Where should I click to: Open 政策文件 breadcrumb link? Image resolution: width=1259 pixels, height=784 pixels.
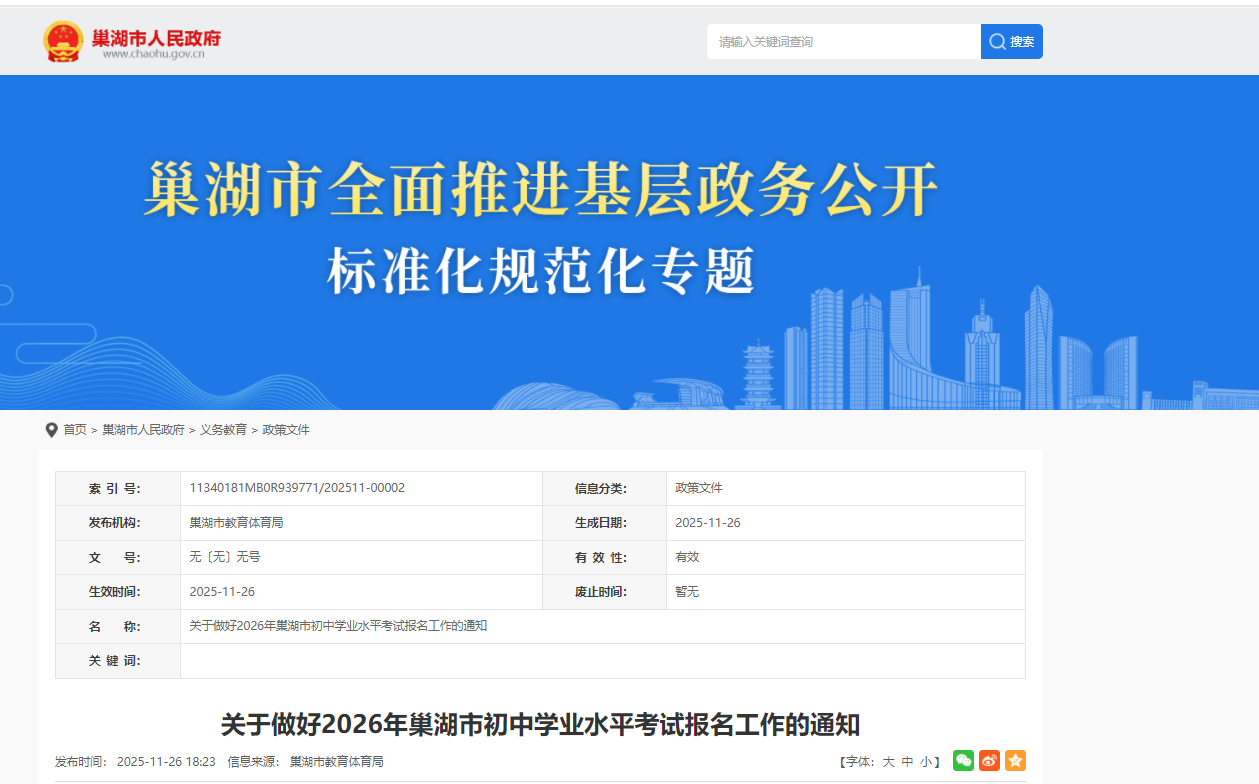click(x=286, y=430)
